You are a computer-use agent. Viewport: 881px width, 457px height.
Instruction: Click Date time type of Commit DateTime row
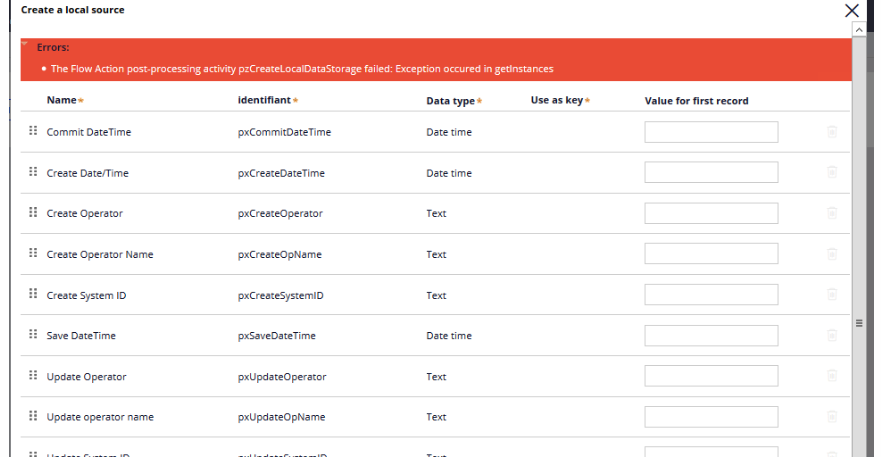(x=449, y=132)
